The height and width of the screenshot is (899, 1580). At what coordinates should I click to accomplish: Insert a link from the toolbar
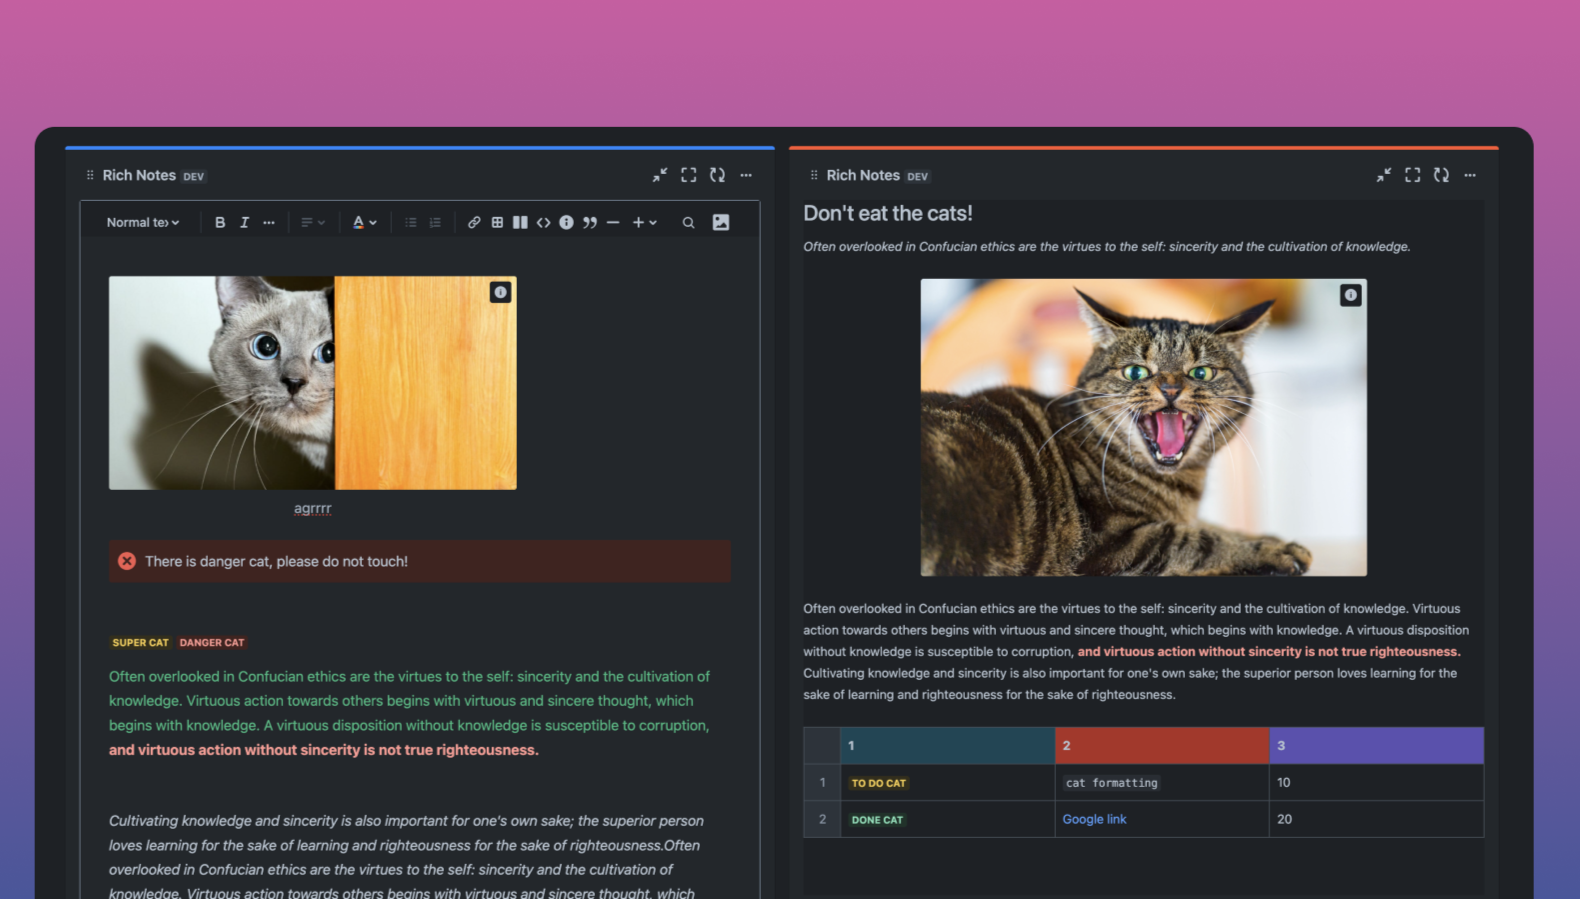tap(474, 222)
